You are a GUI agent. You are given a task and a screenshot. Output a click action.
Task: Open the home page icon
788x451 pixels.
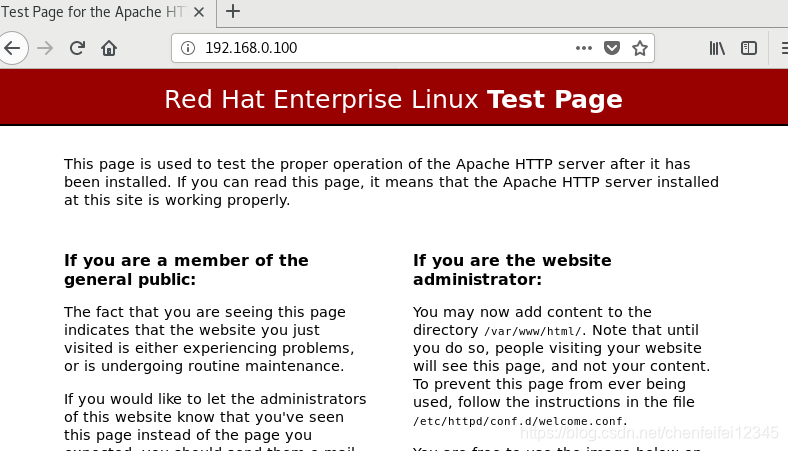click(x=109, y=48)
